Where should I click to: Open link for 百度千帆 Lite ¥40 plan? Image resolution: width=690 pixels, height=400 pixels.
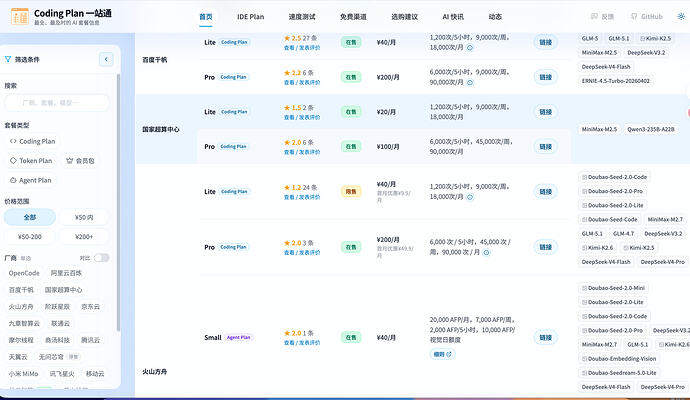coord(545,42)
